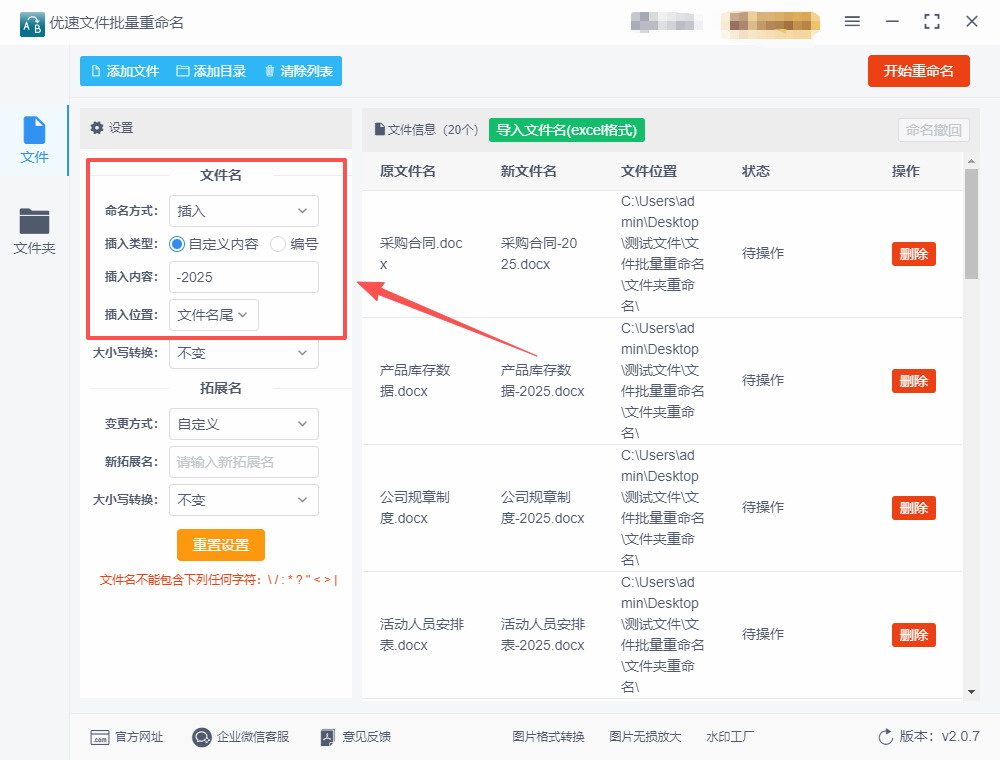
Task: Click the file list vertical scrollbar
Action: 971,224
